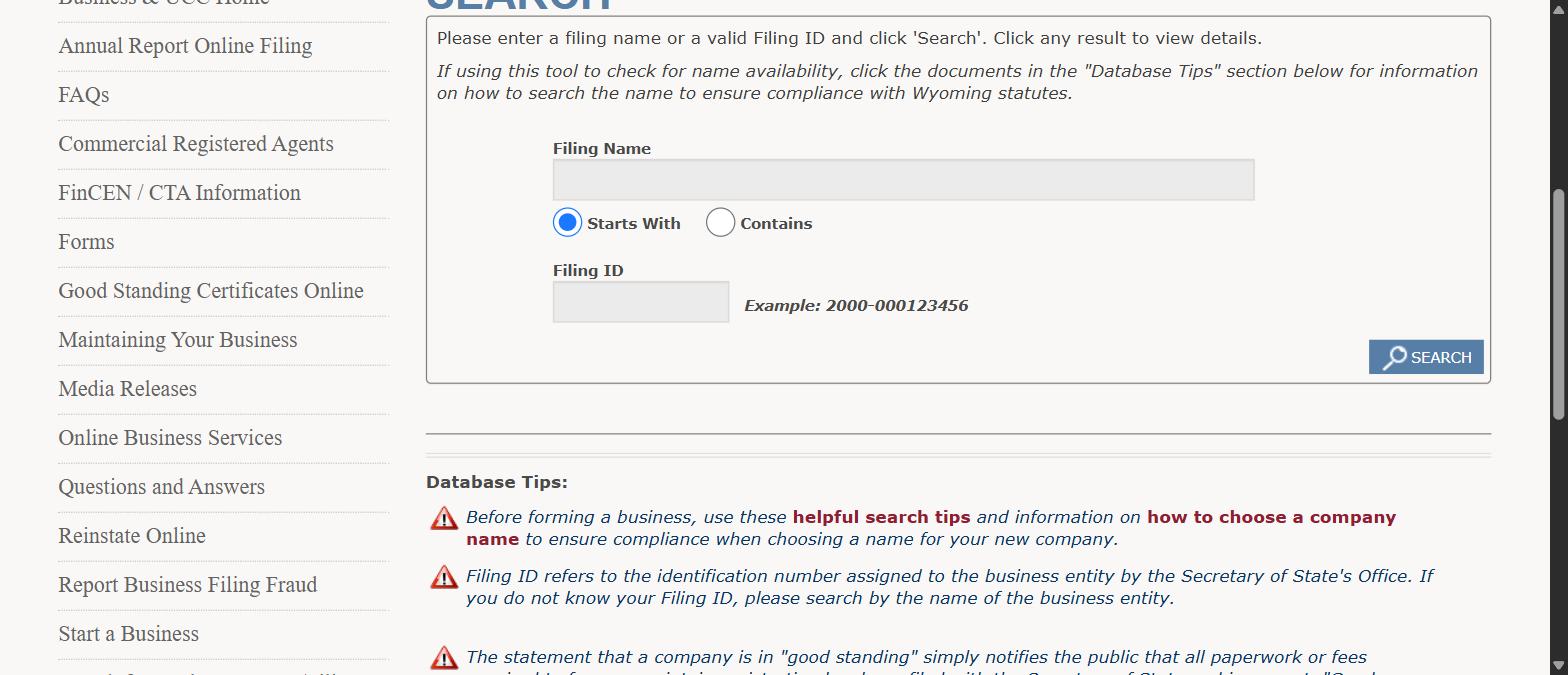
Task: Click the page vertical scrollbar thumb
Action: click(x=1558, y=305)
